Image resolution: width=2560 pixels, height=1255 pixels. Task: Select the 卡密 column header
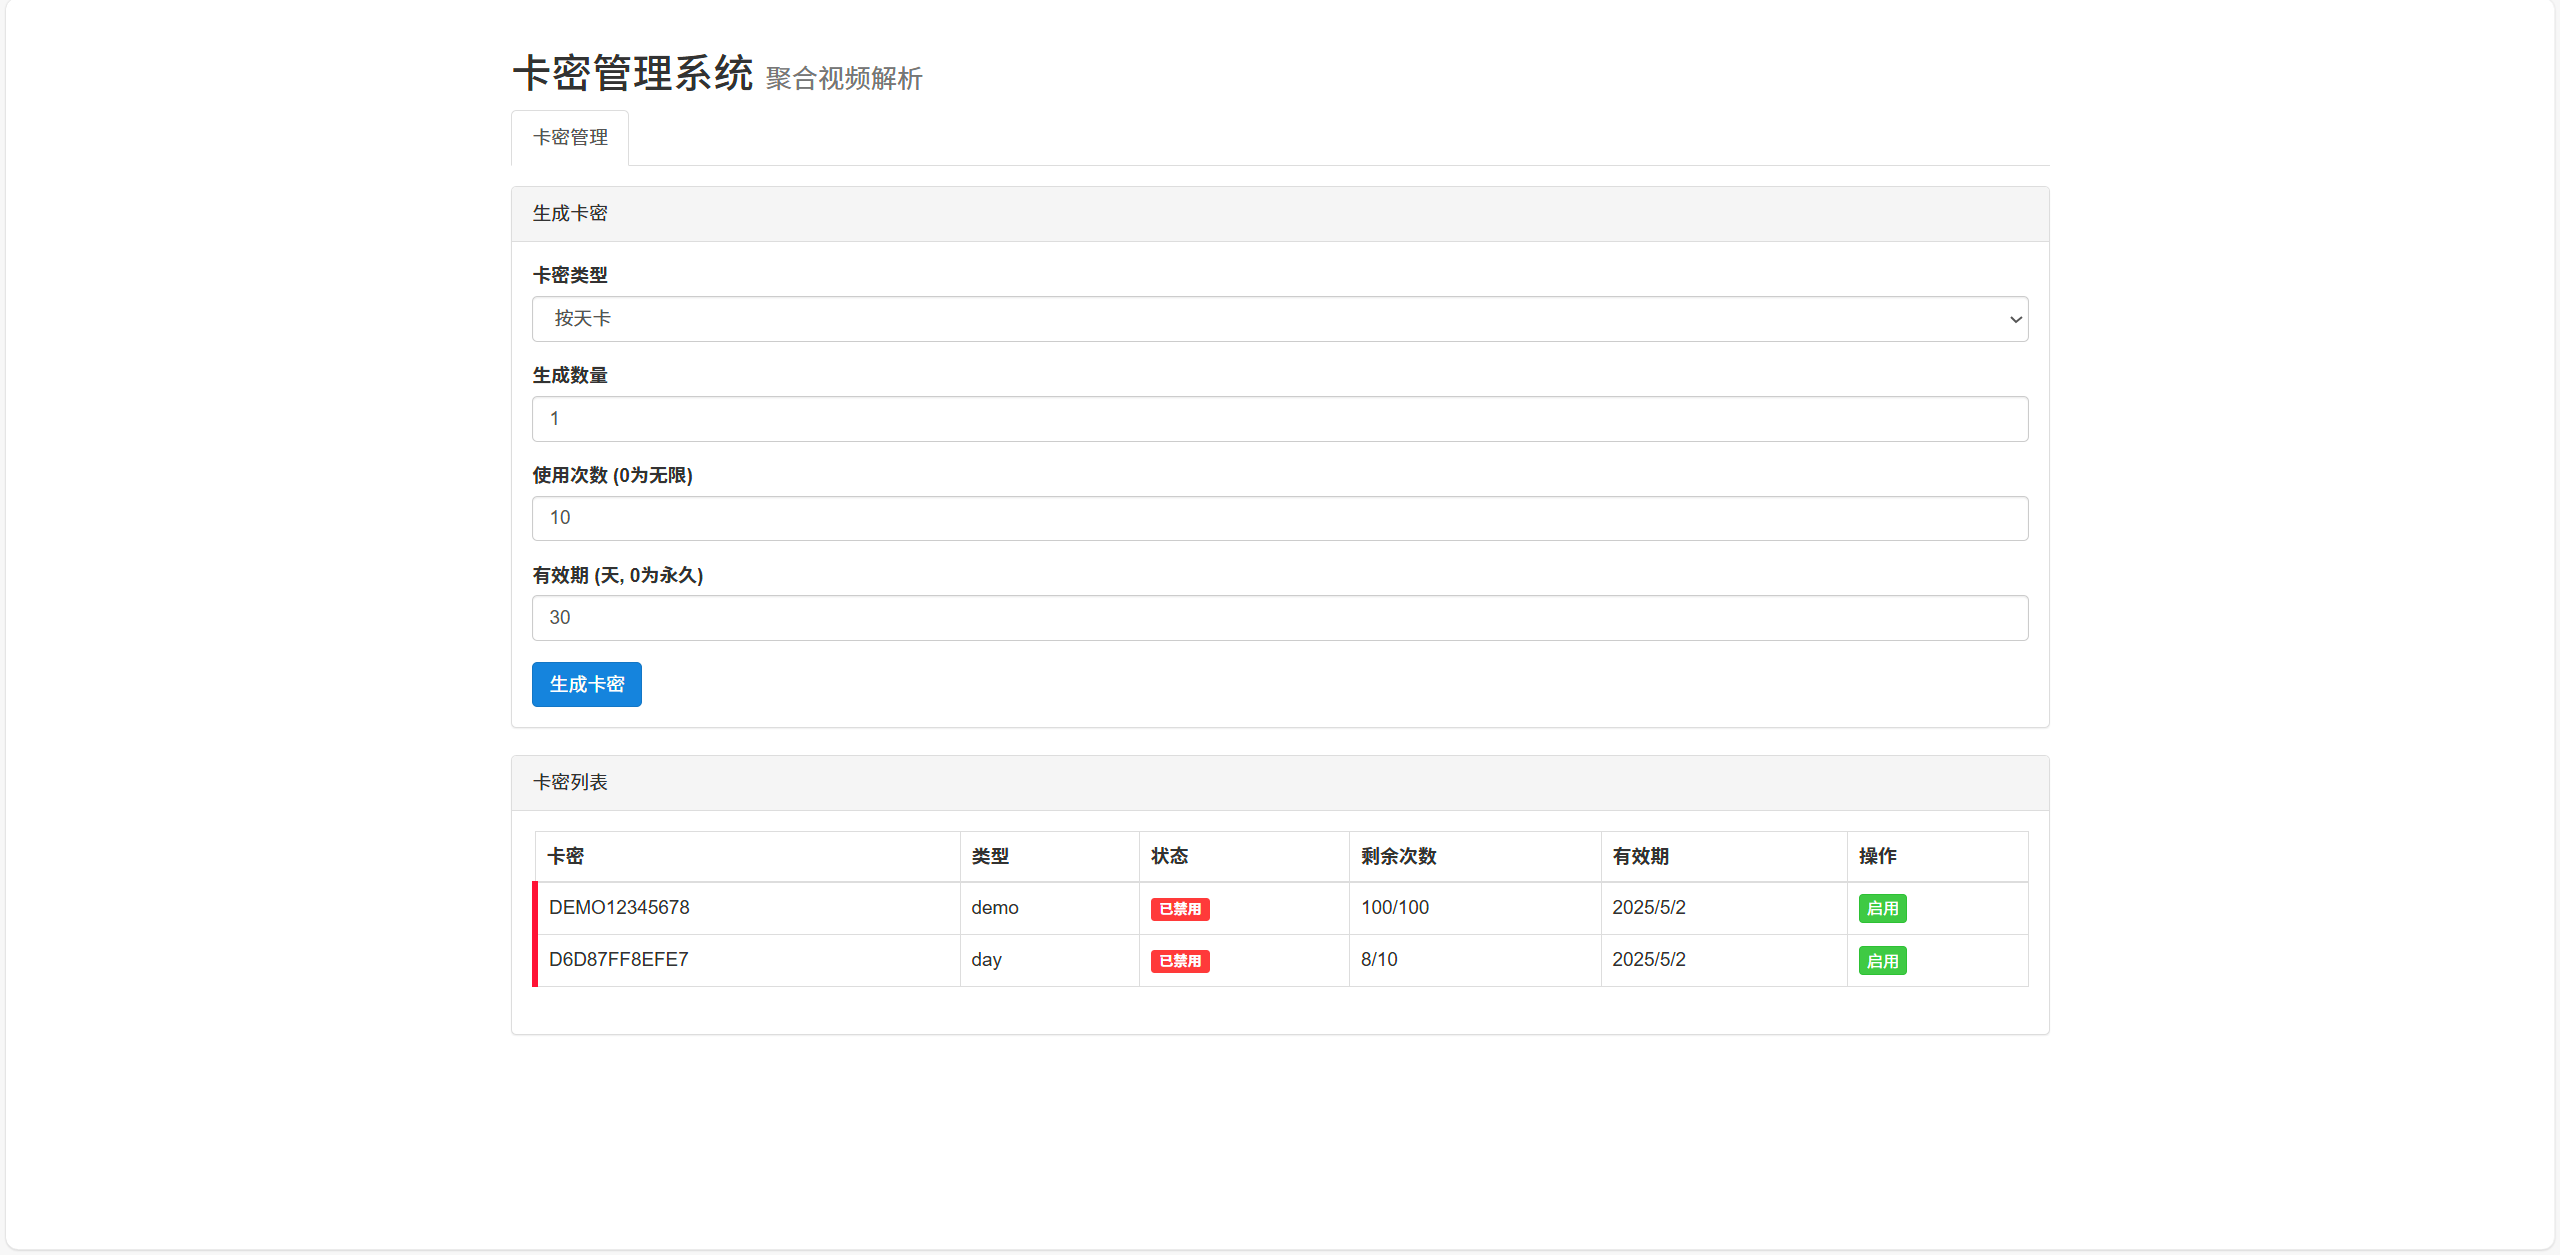(x=567, y=856)
